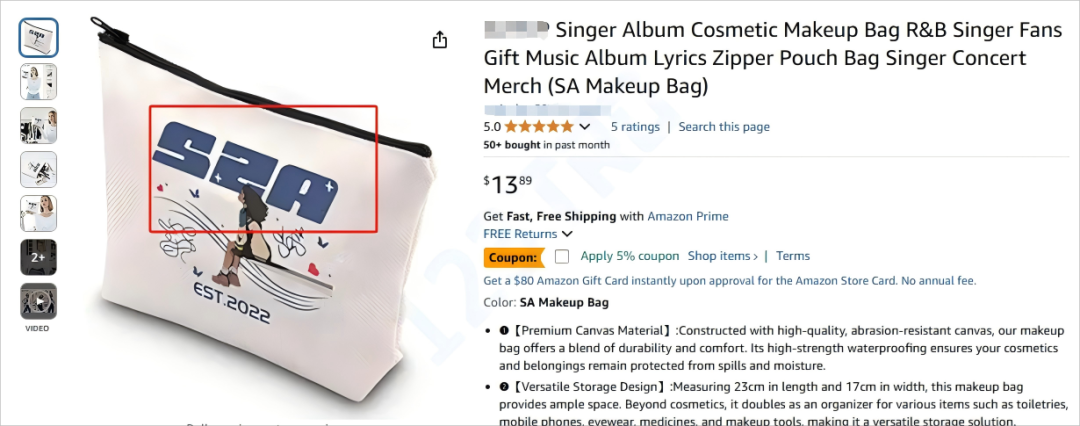View coupon Terms link
Image resolution: width=1080 pixels, height=426 pixels.
coord(793,256)
